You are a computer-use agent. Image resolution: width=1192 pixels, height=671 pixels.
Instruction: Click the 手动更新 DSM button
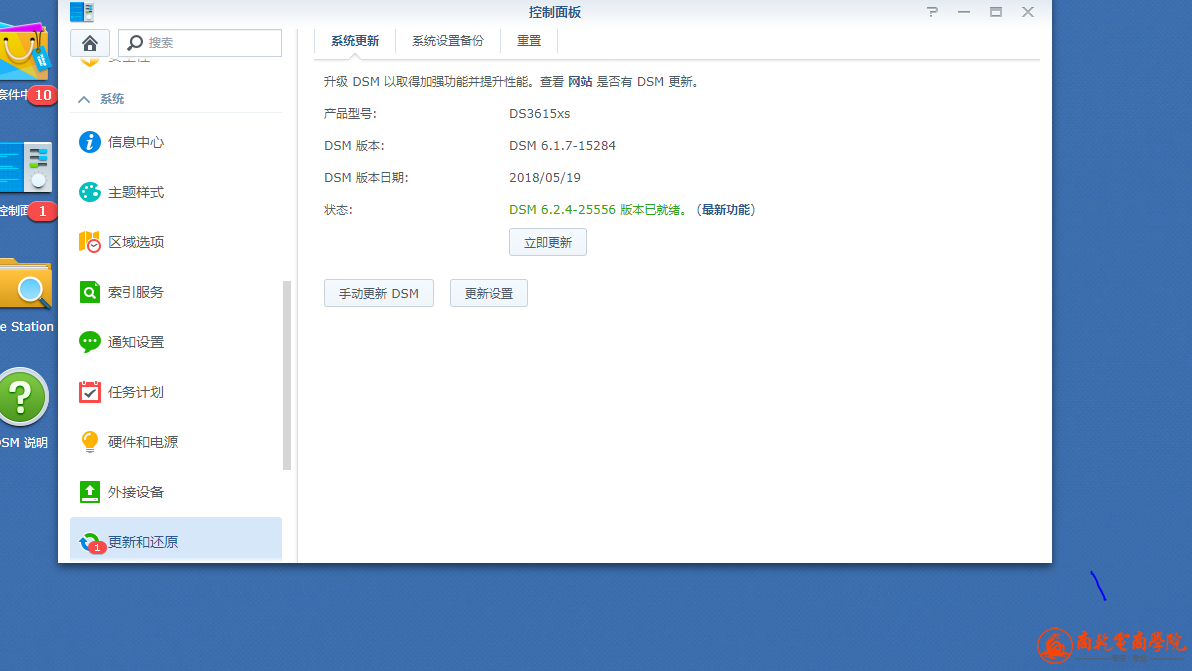click(379, 293)
